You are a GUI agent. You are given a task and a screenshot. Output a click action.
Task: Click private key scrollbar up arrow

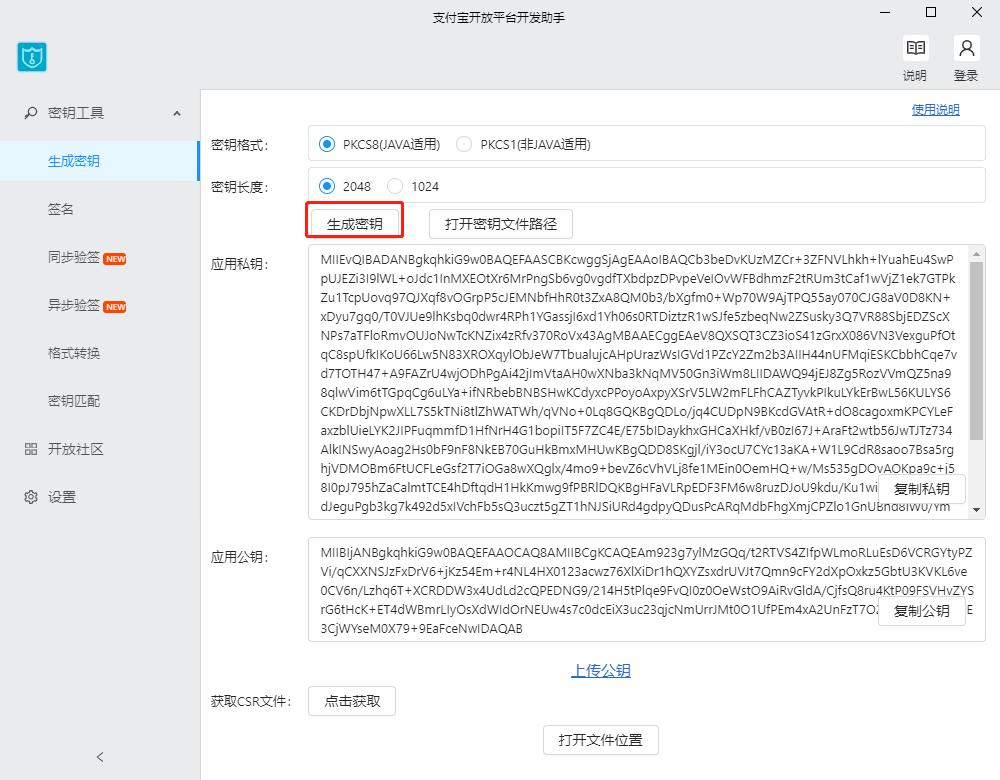click(976, 254)
